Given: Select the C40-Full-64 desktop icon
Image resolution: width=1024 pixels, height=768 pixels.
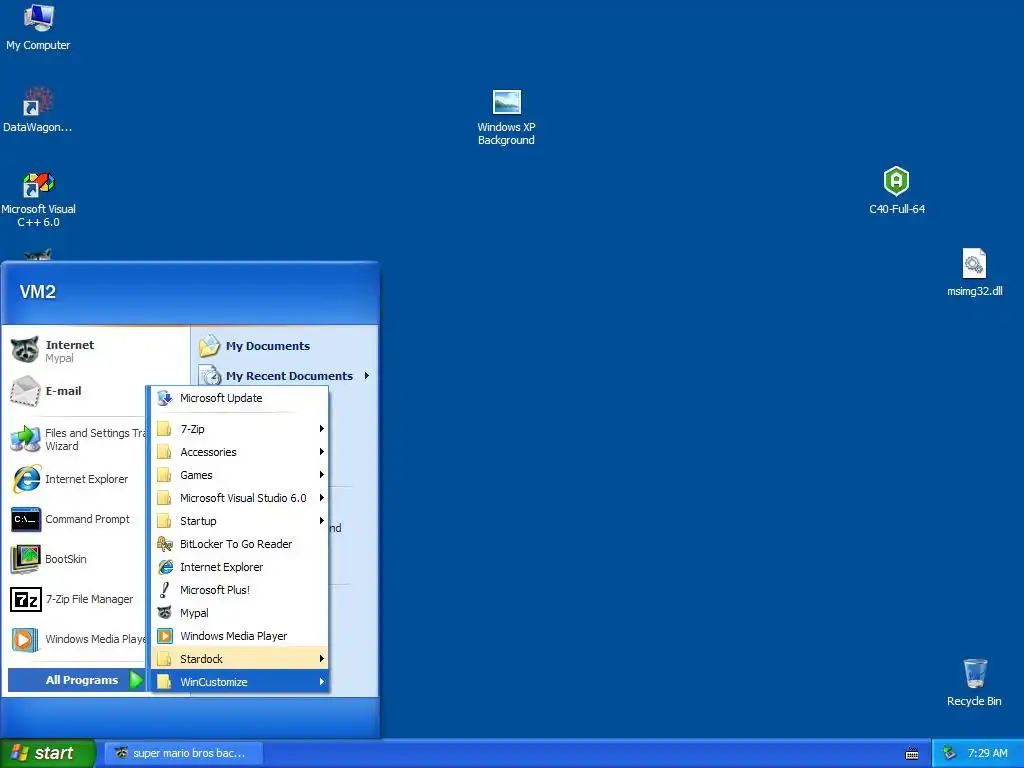Looking at the screenshot, I should pos(897,189).
